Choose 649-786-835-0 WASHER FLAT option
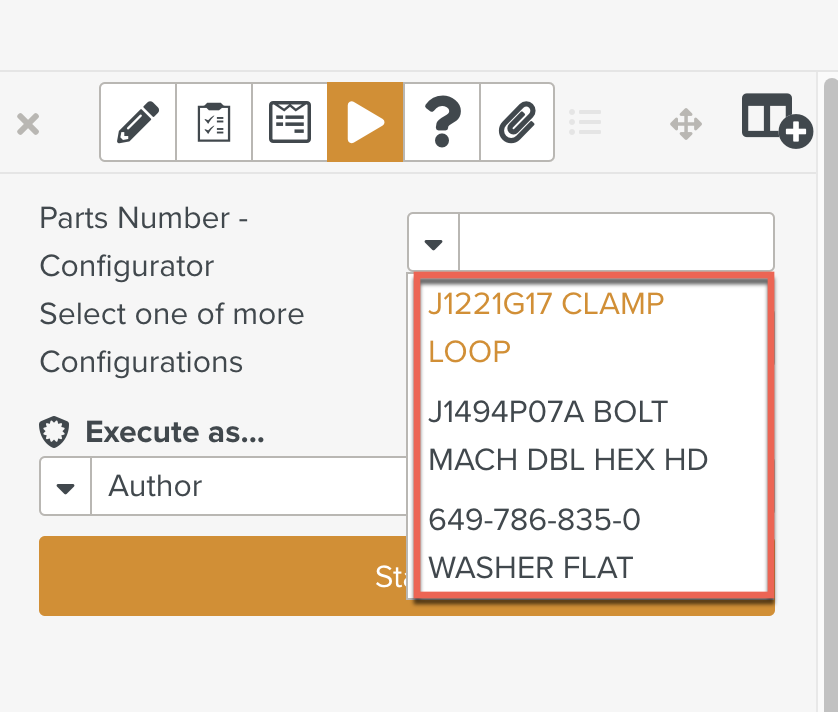Image resolution: width=838 pixels, height=712 pixels. click(x=593, y=543)
